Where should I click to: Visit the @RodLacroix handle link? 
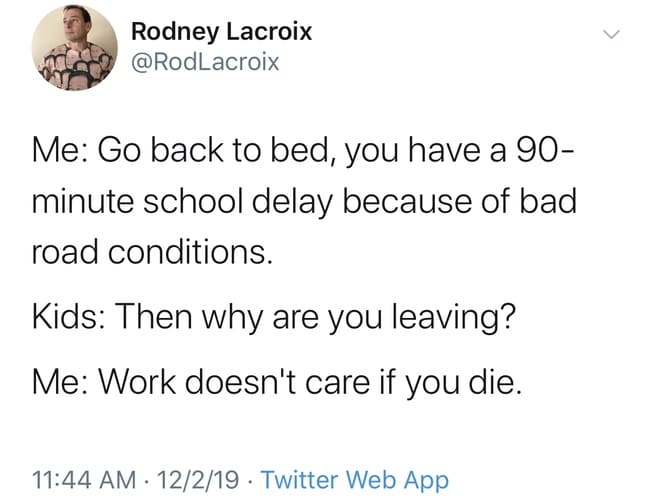[x=205, y=62]
